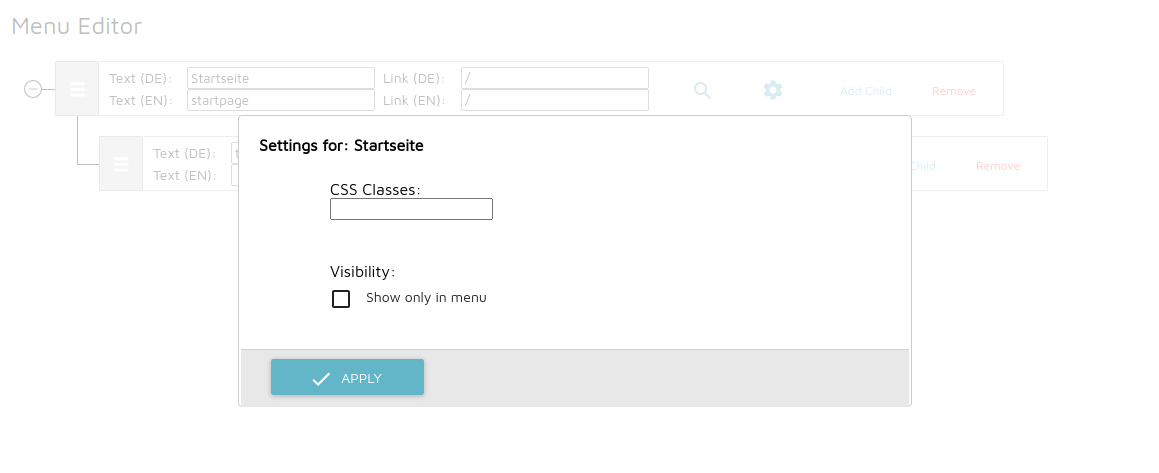Click the Show only in menu label
This screenshot has height=473, width=1159.
pos(426,298)
